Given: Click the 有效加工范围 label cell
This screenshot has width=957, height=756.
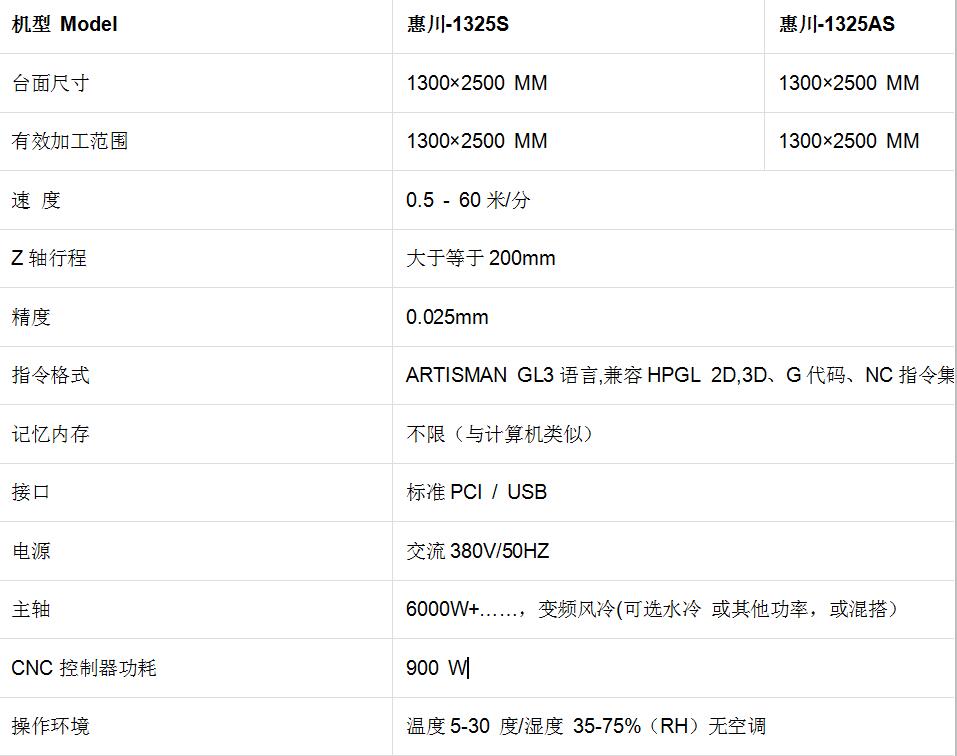Looking at the screenshot, I should coord(69,141).
